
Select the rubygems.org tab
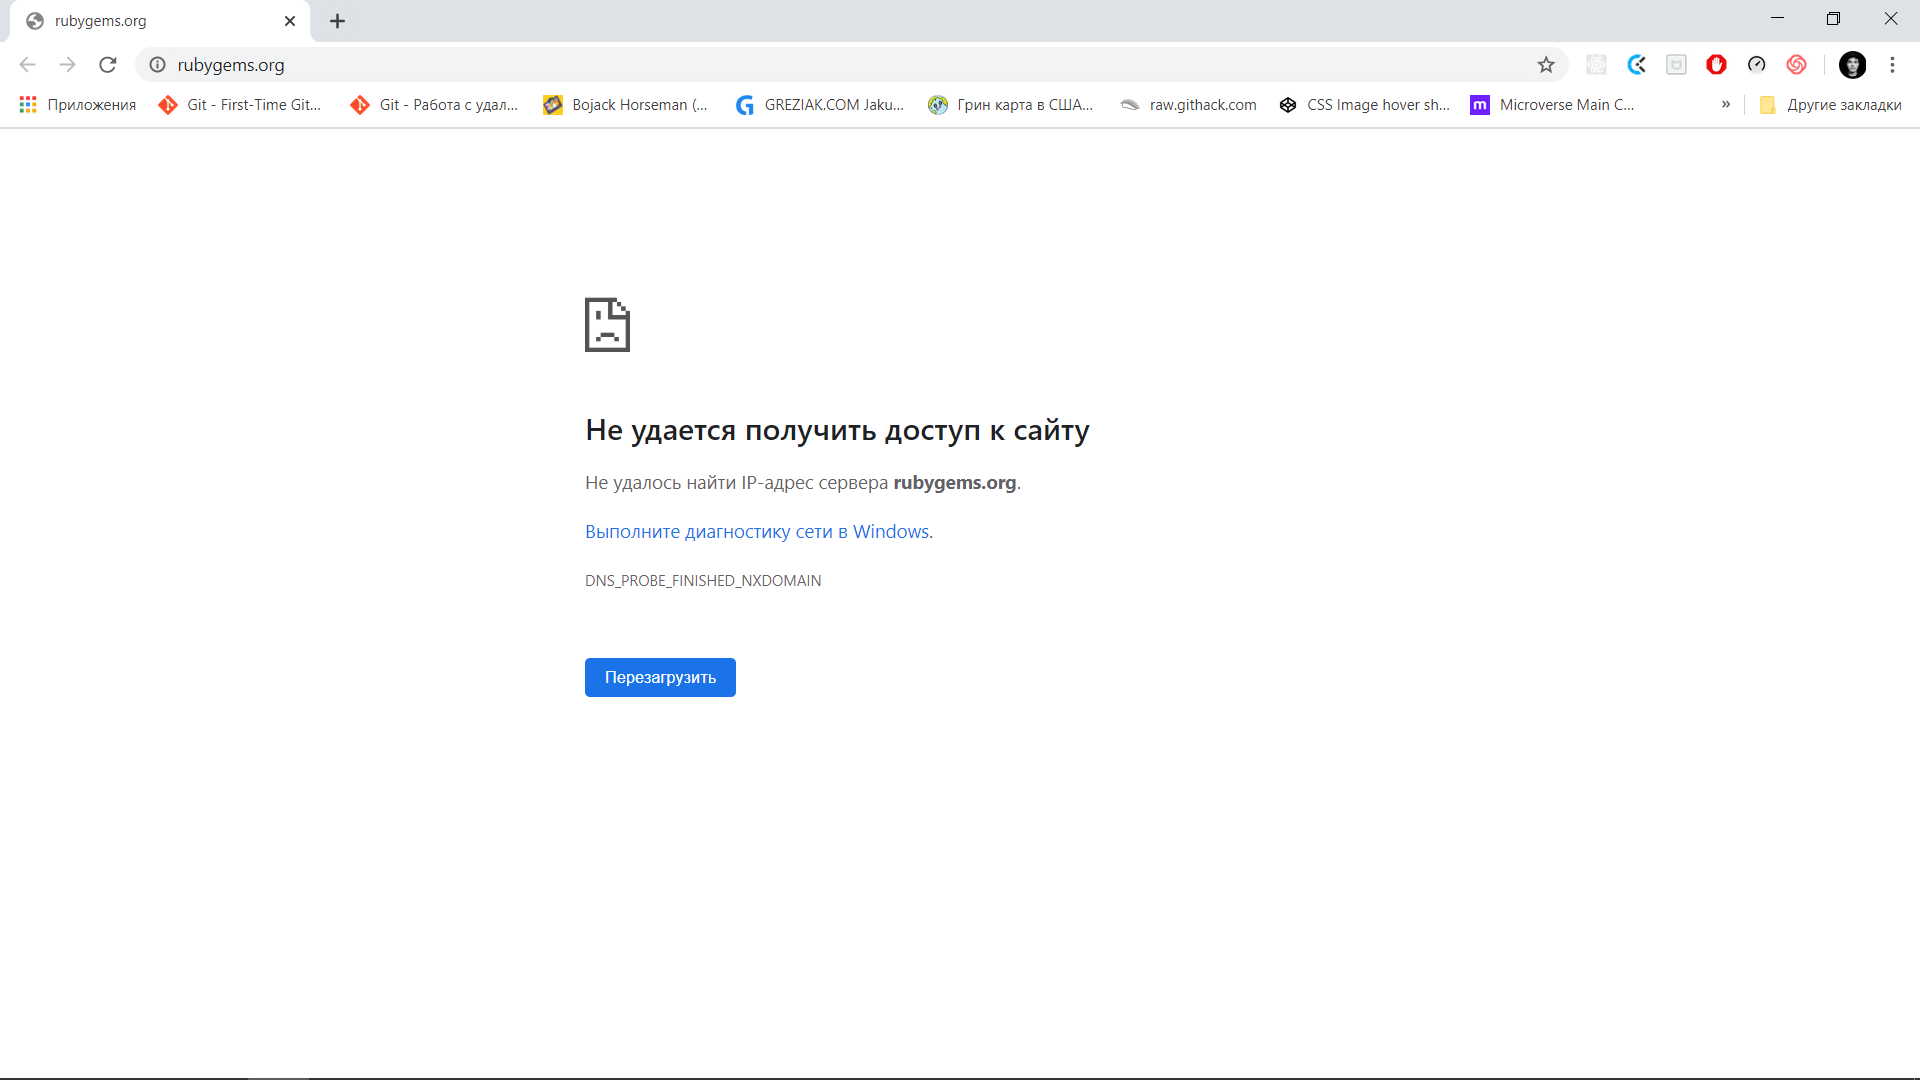160,21
